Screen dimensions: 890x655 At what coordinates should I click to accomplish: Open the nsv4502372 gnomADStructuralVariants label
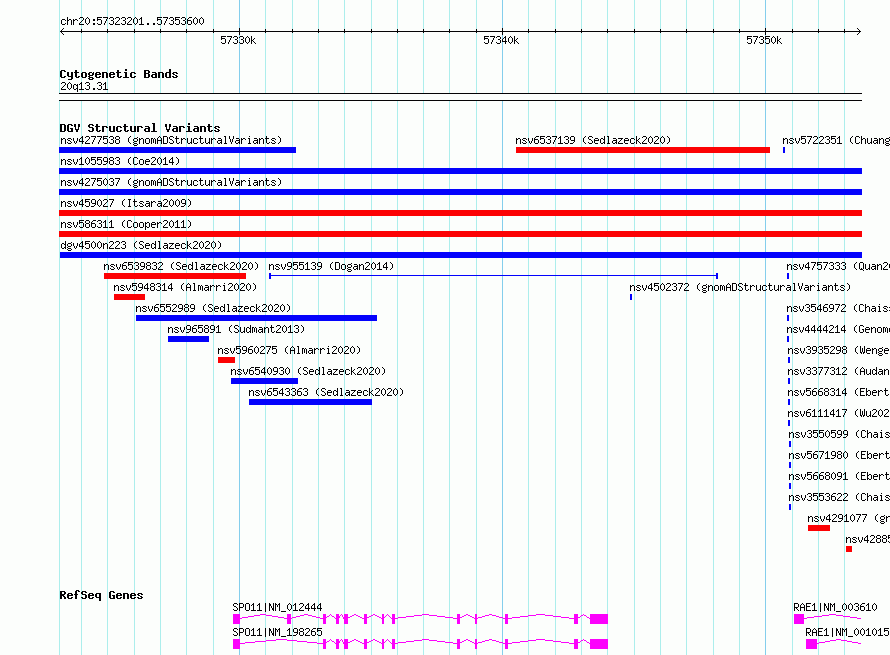point(740,287)
